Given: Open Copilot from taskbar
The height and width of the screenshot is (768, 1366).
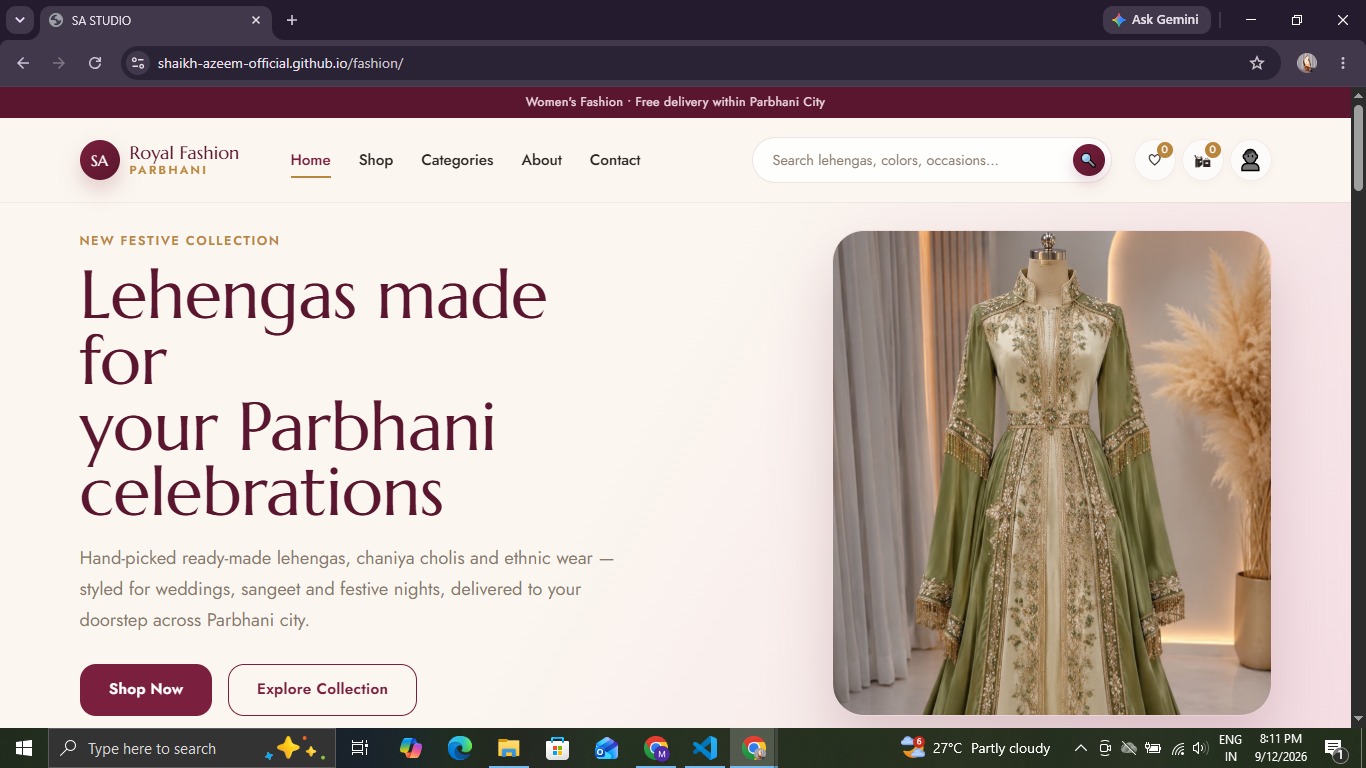Looking at the screenshot, I should (x=411, y=748).
